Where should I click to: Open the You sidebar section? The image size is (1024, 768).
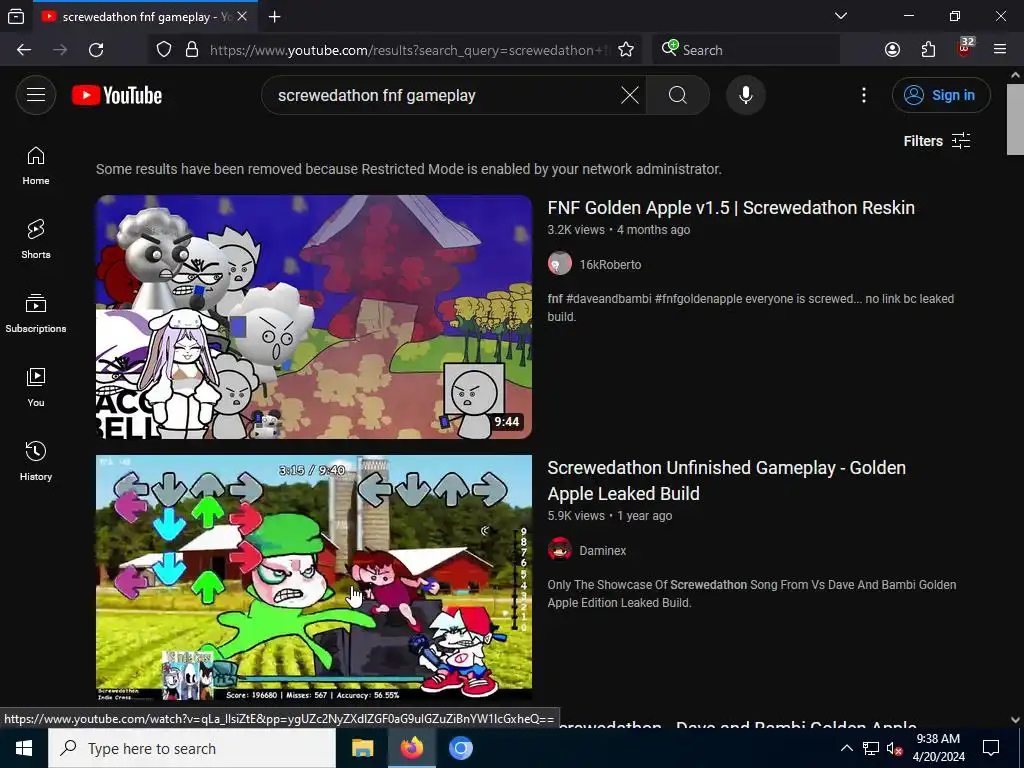[36, 387]
